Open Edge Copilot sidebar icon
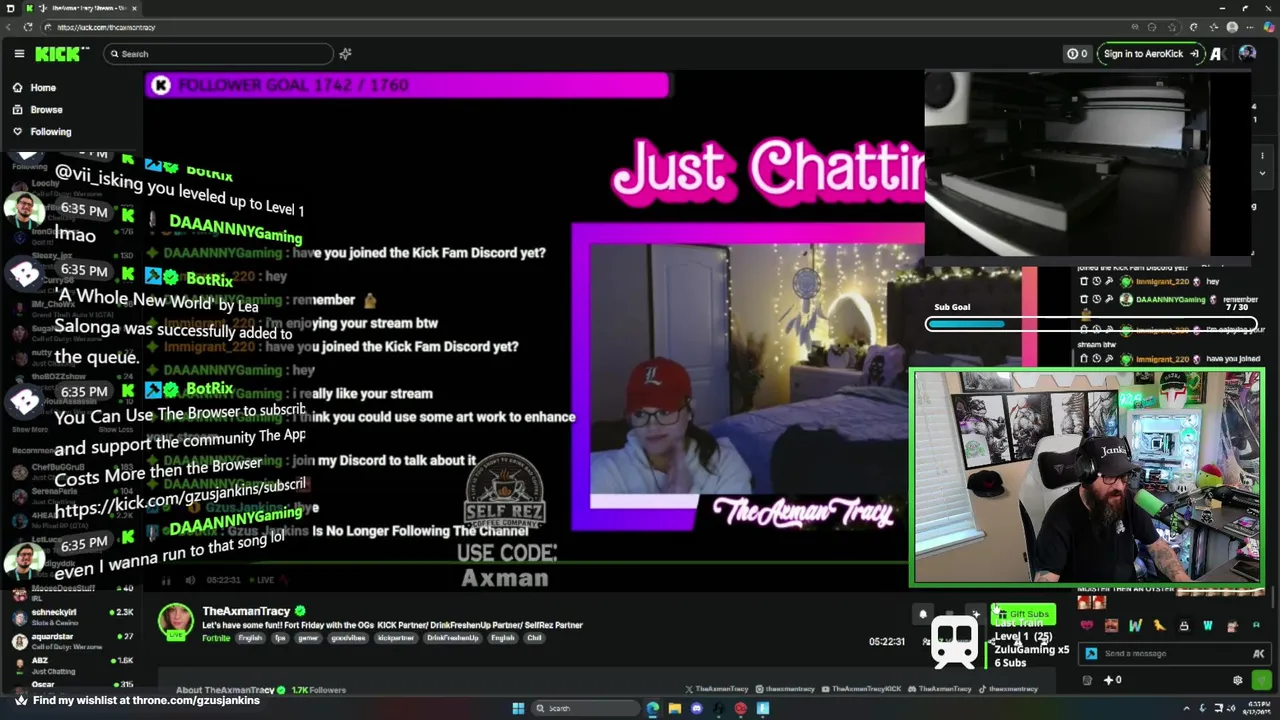Screen dimensions: 1280x720 pyautogui.click(x=1268, y=27)
